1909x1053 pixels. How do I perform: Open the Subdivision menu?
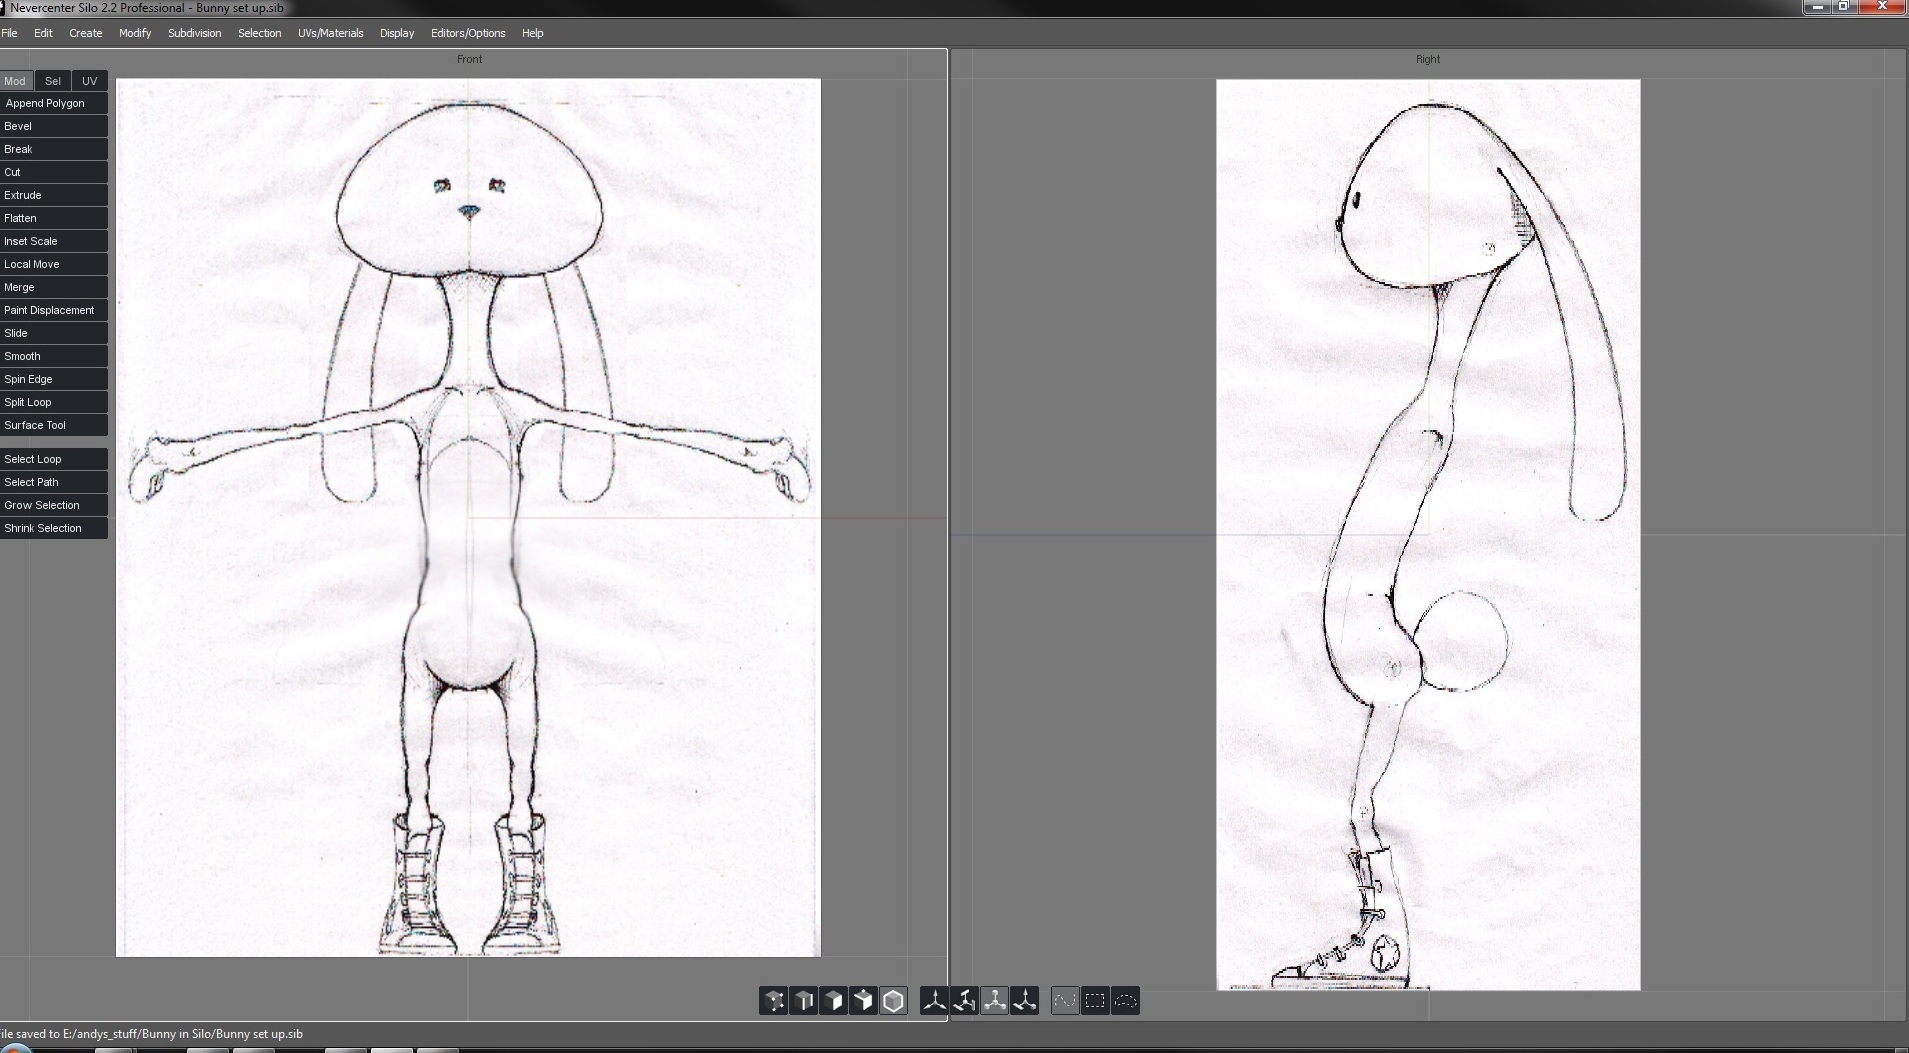[x=194, y=33]
